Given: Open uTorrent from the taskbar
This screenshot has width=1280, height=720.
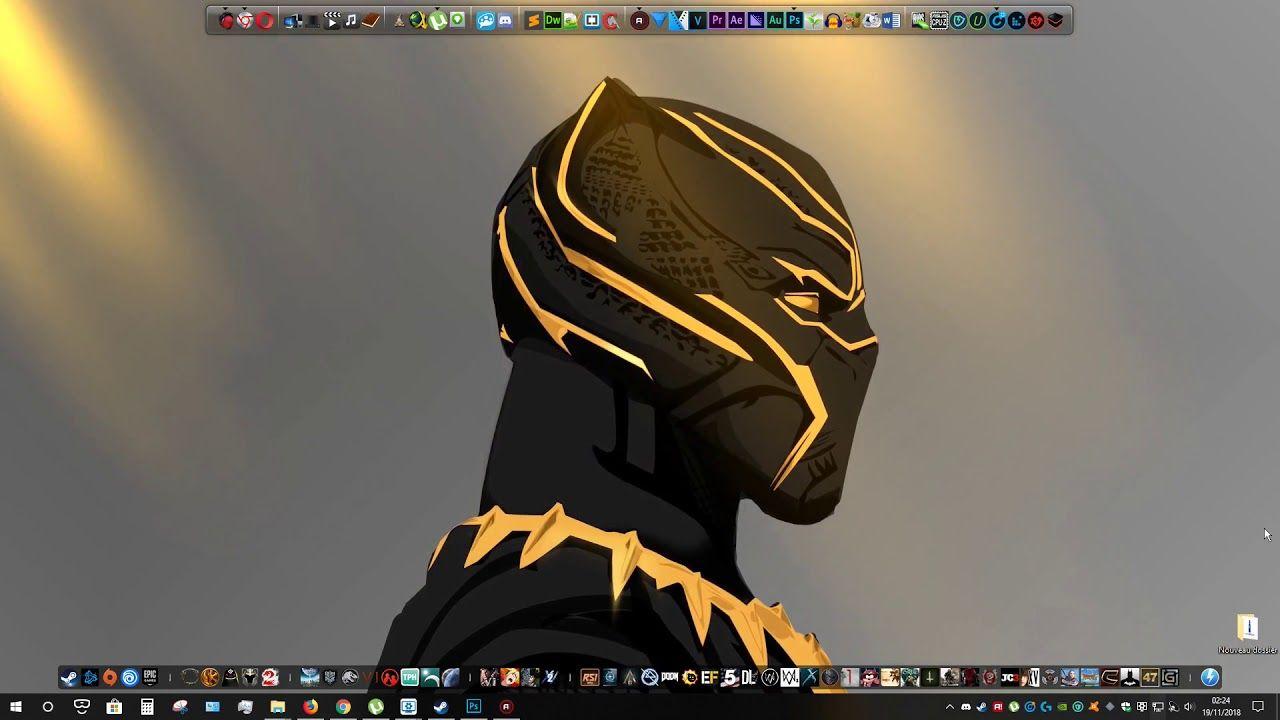Looking at the screenshot, I should click(376, 707).
